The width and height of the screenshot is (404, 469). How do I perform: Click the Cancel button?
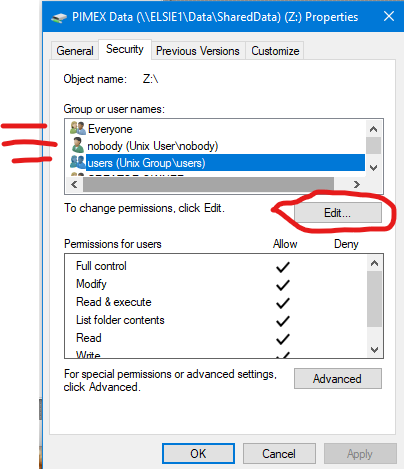tap(279, 453)
